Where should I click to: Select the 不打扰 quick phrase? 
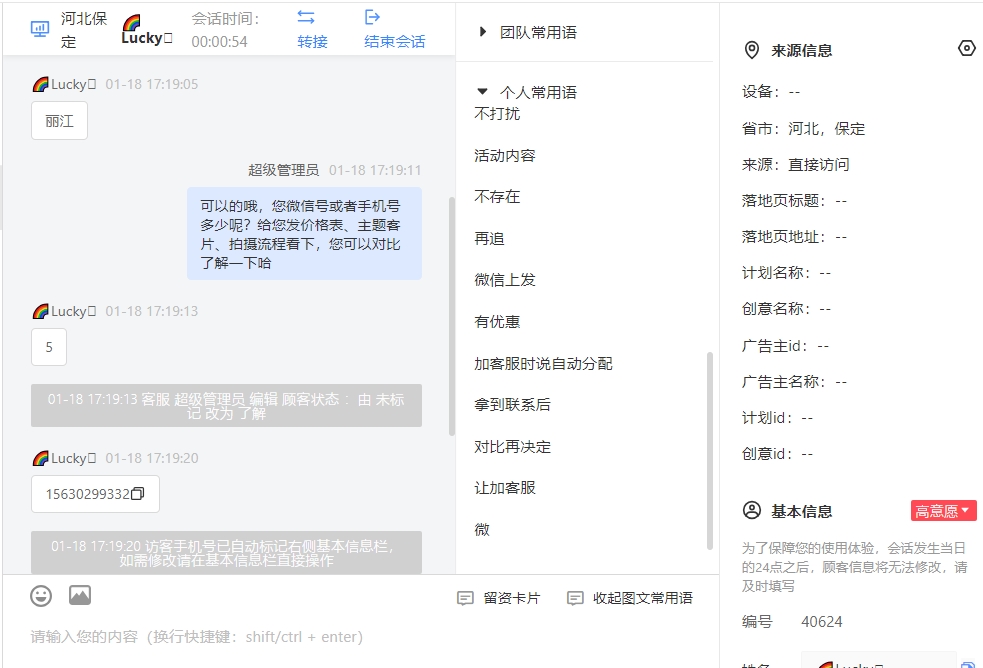(497, 113)
